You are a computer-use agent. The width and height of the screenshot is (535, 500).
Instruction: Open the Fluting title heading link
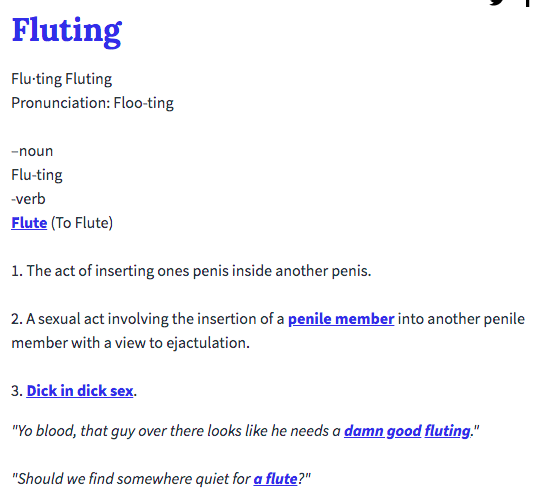(67, 32)
